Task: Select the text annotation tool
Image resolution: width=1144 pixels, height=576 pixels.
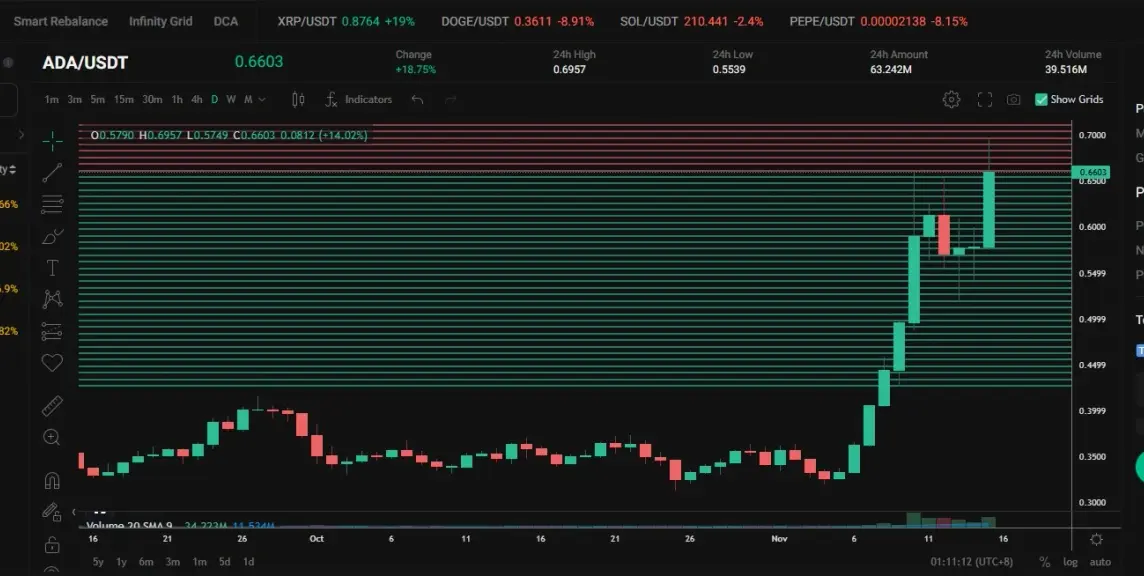Action: [x=52, y=268]
